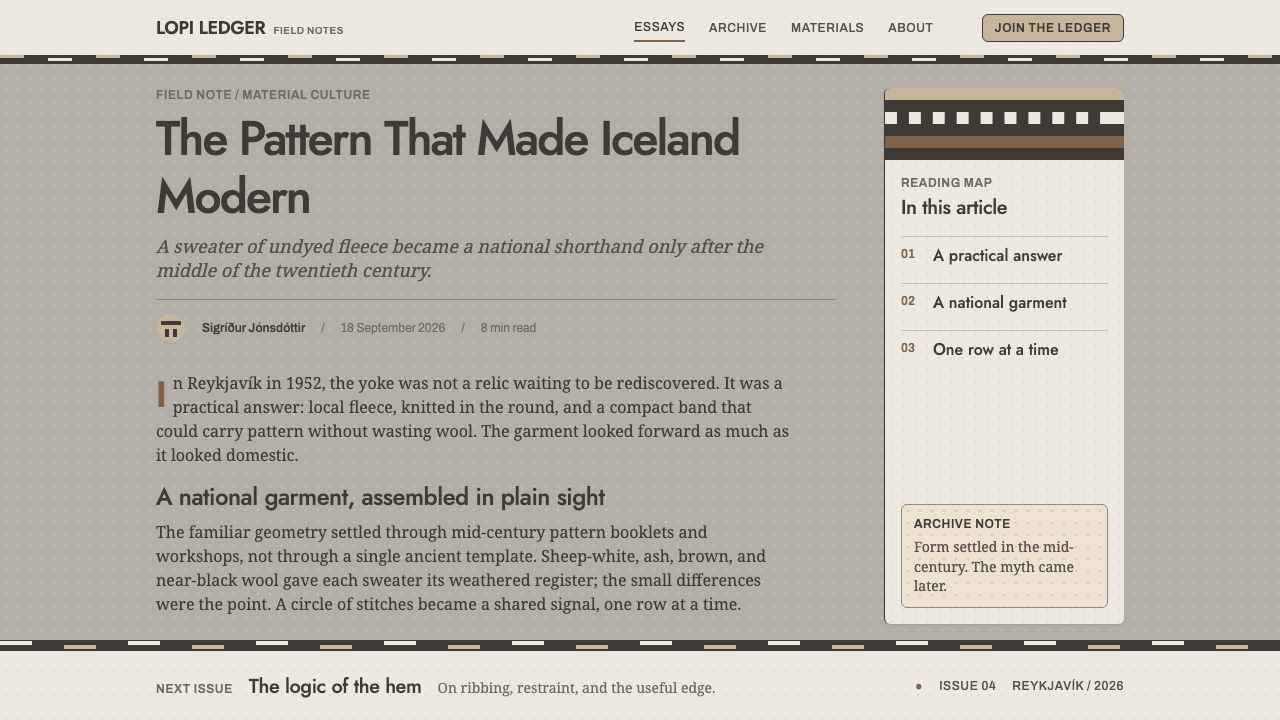Screen dimensions: 1280x720
Task: Open next issue The logic of the hem
Action: (335, 687)
